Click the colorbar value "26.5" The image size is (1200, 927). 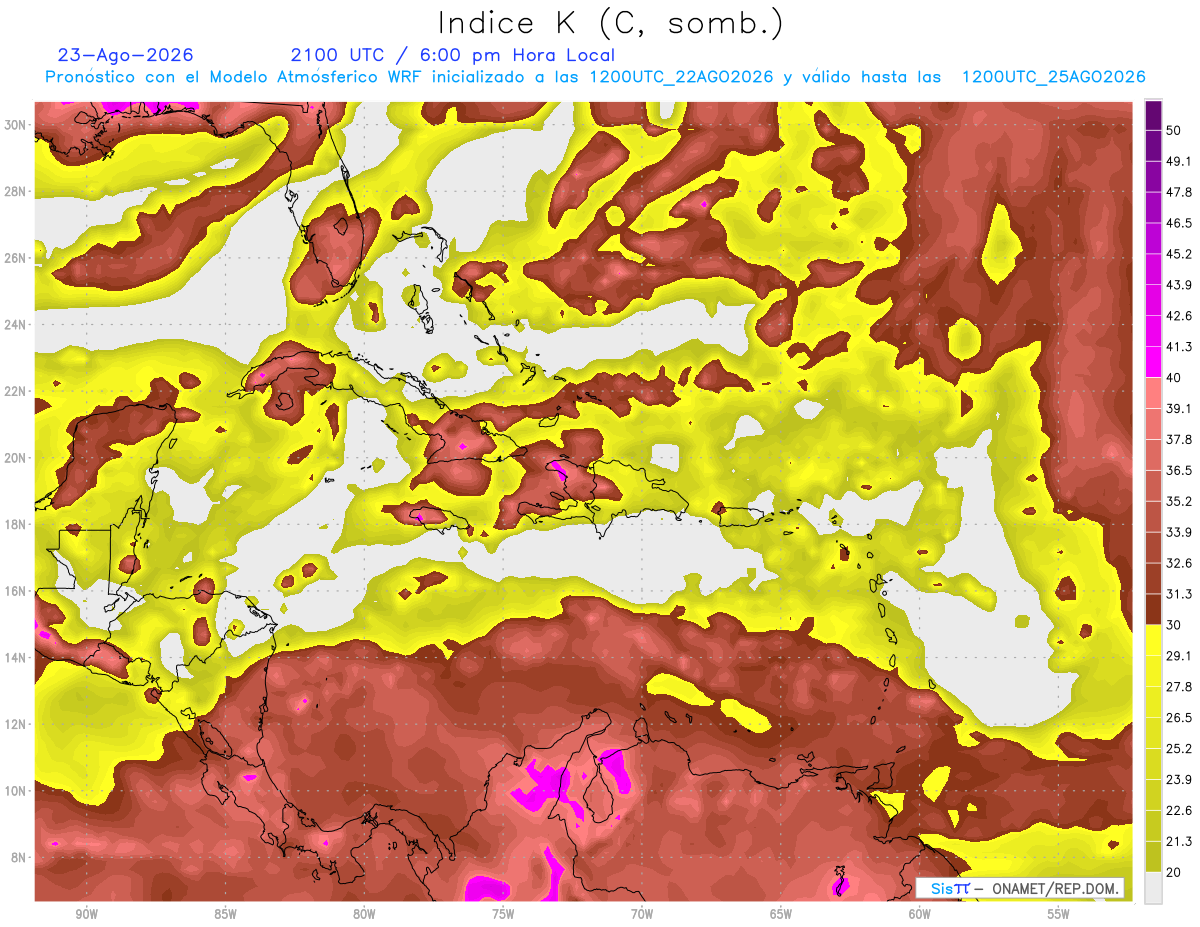click(x=1178, y=718)
